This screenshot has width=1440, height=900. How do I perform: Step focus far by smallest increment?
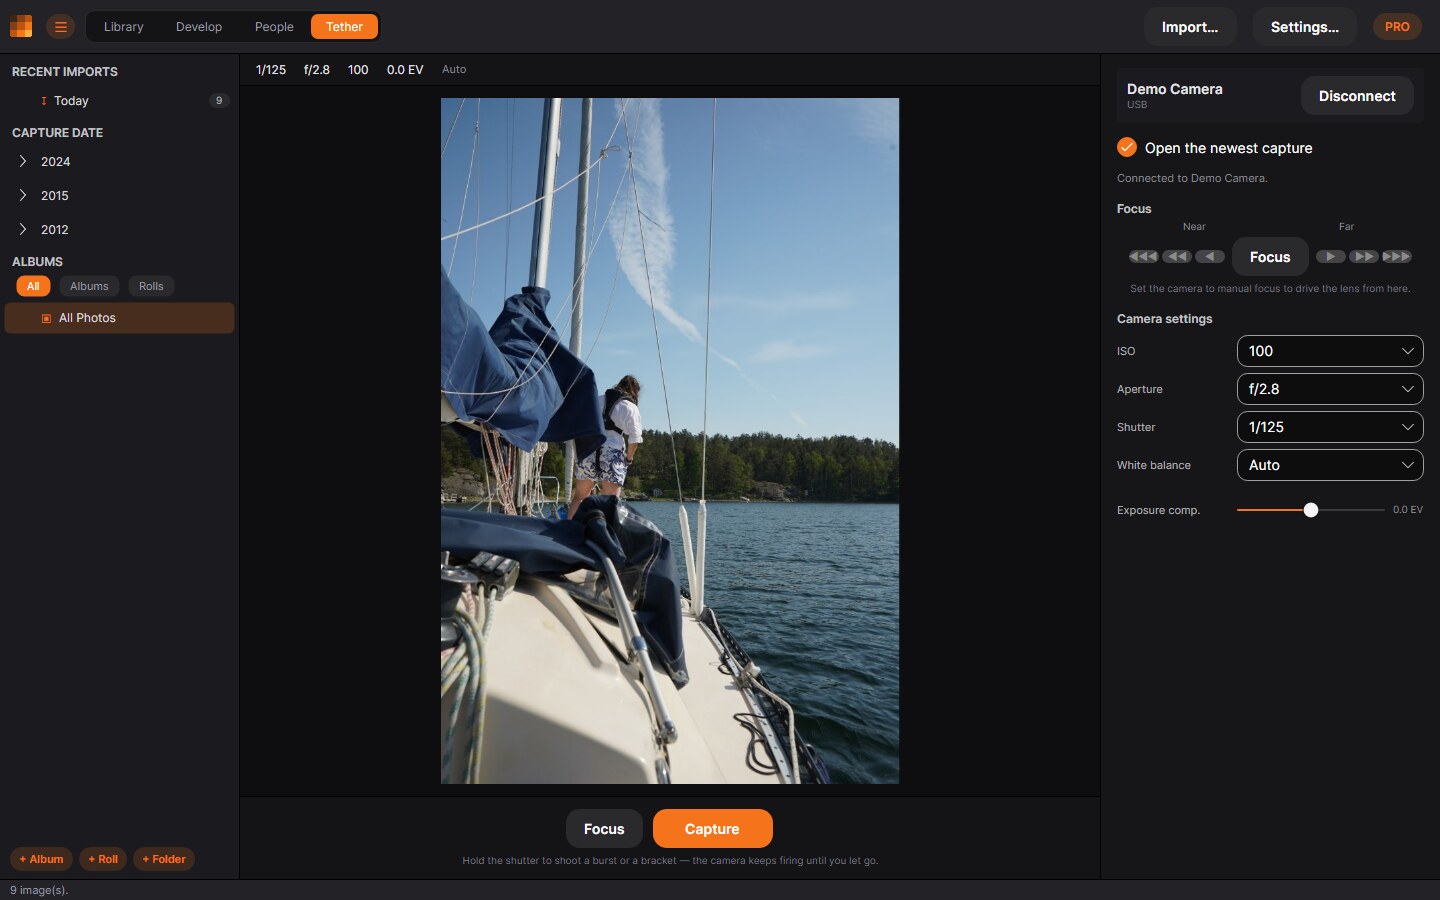click(x=1330, y=257)
